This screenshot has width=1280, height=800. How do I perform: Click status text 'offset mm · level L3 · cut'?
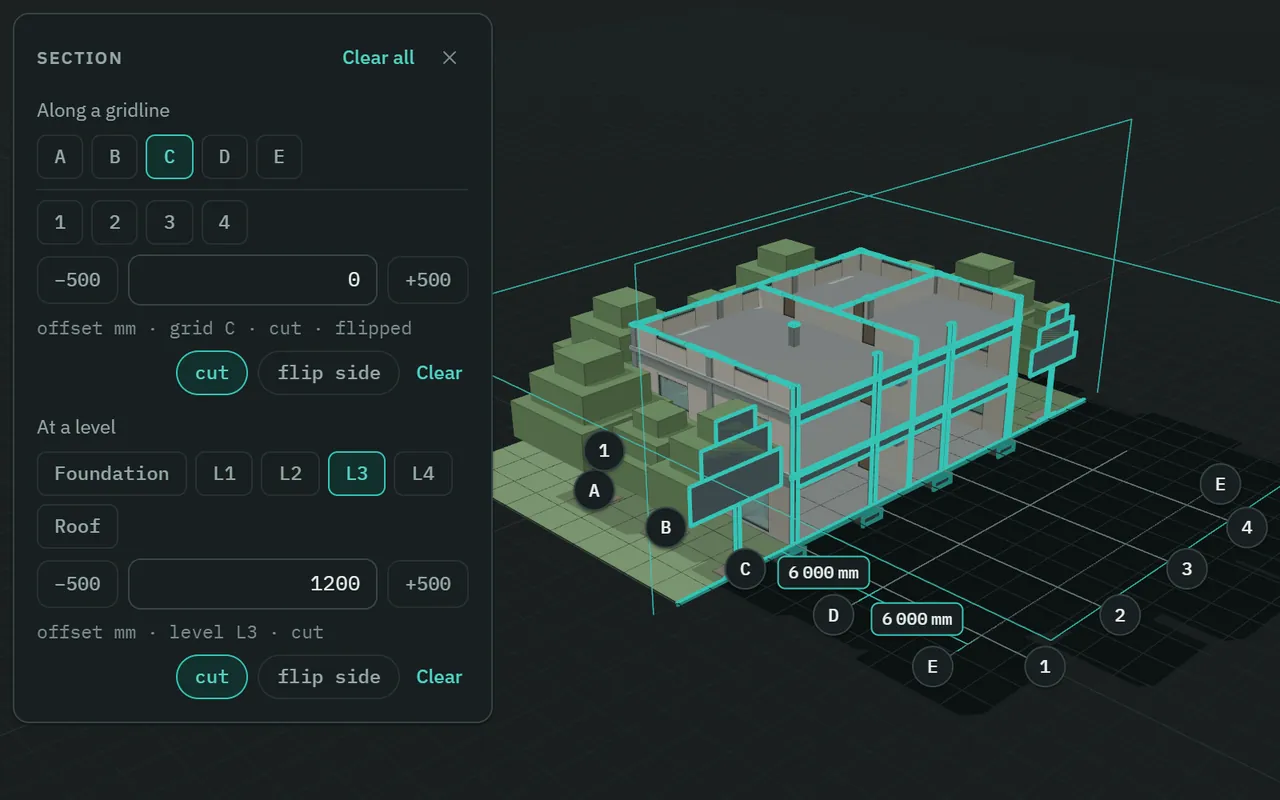coord(180,632)
